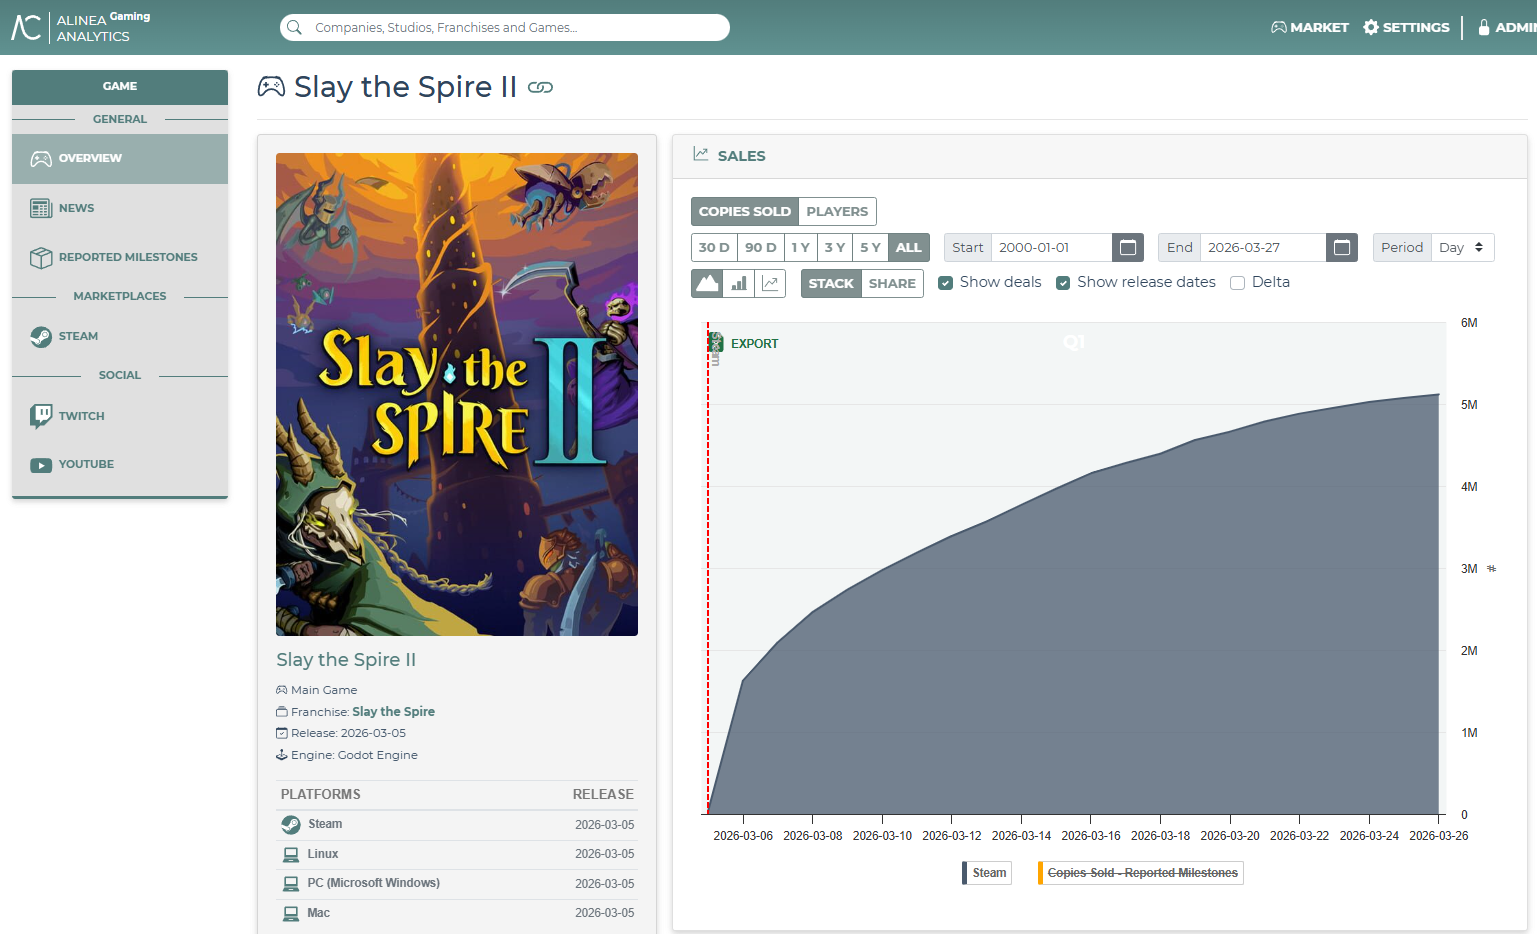1537x934 pixels.
Task: Open the Market page in the header
Action: click(x=1310, y=27)
